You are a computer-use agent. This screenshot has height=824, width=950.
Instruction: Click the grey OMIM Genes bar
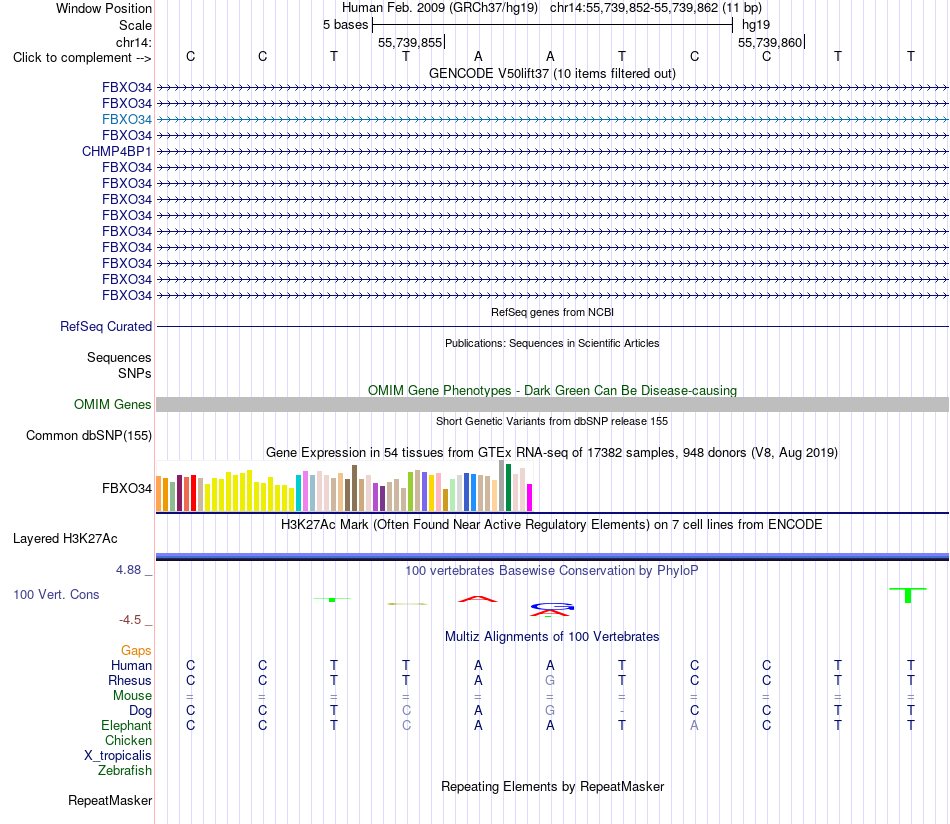[x=552, y=405]
